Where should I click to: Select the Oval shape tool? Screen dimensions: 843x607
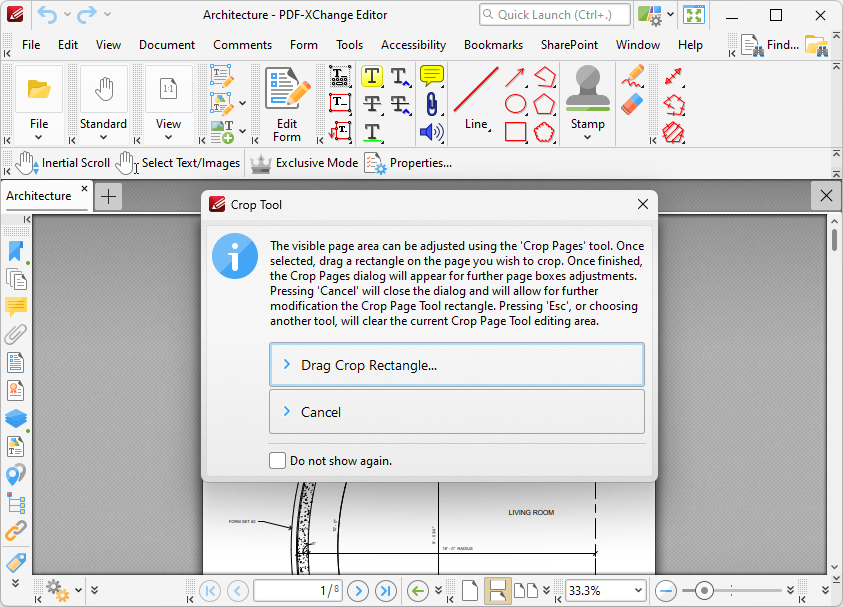515,104
